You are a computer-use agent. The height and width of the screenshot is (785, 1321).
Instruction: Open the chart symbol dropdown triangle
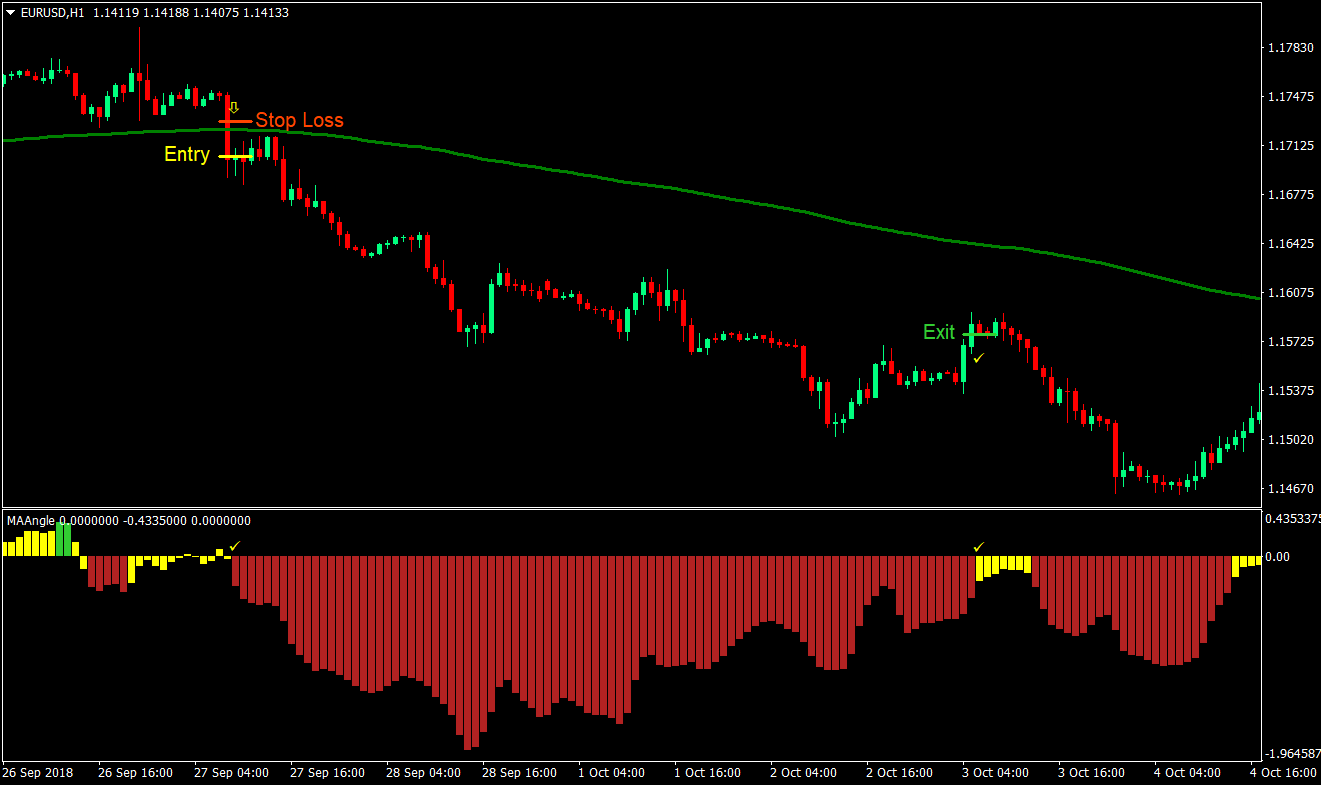click(x=9, y=14)
